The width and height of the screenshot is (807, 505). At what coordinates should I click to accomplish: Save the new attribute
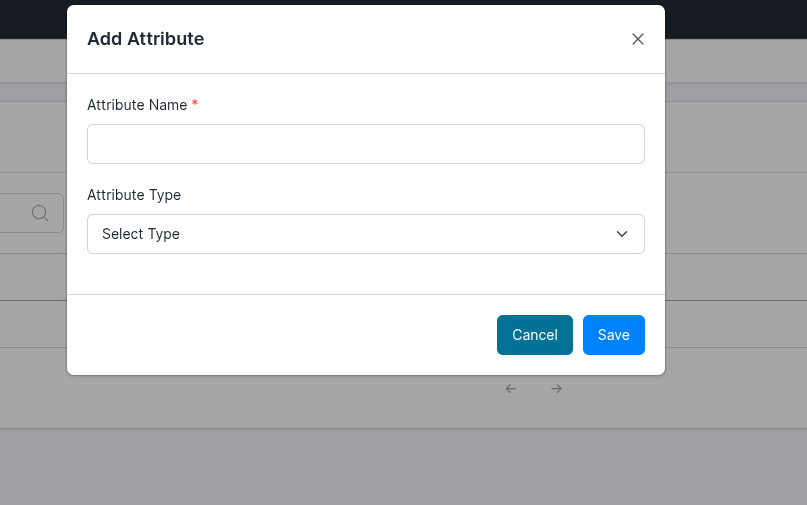point(613,335)
